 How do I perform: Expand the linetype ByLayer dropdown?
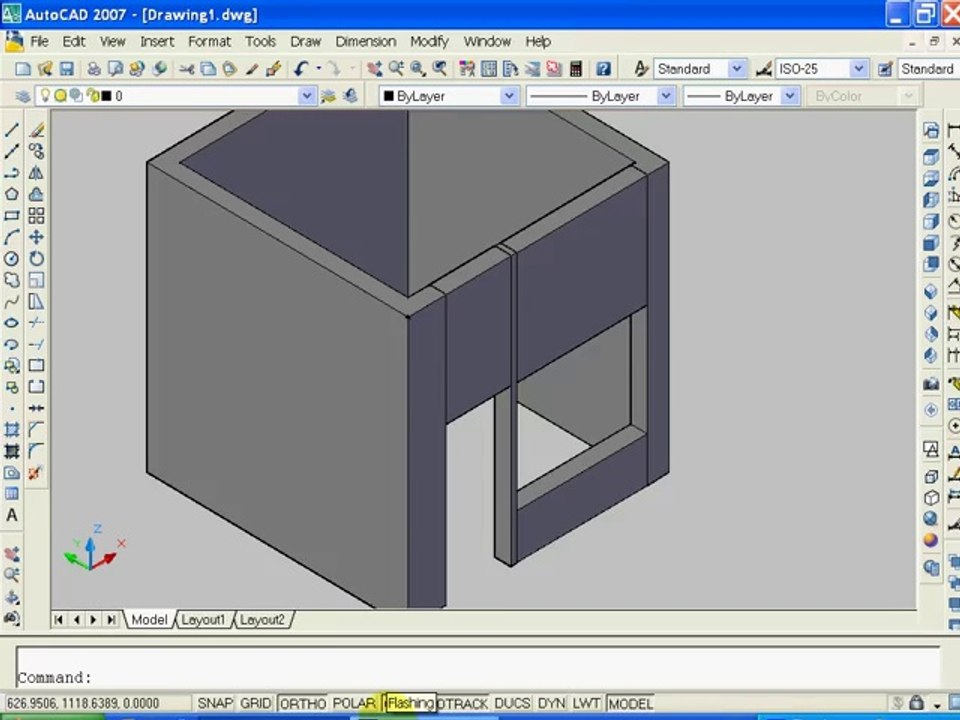666,96
